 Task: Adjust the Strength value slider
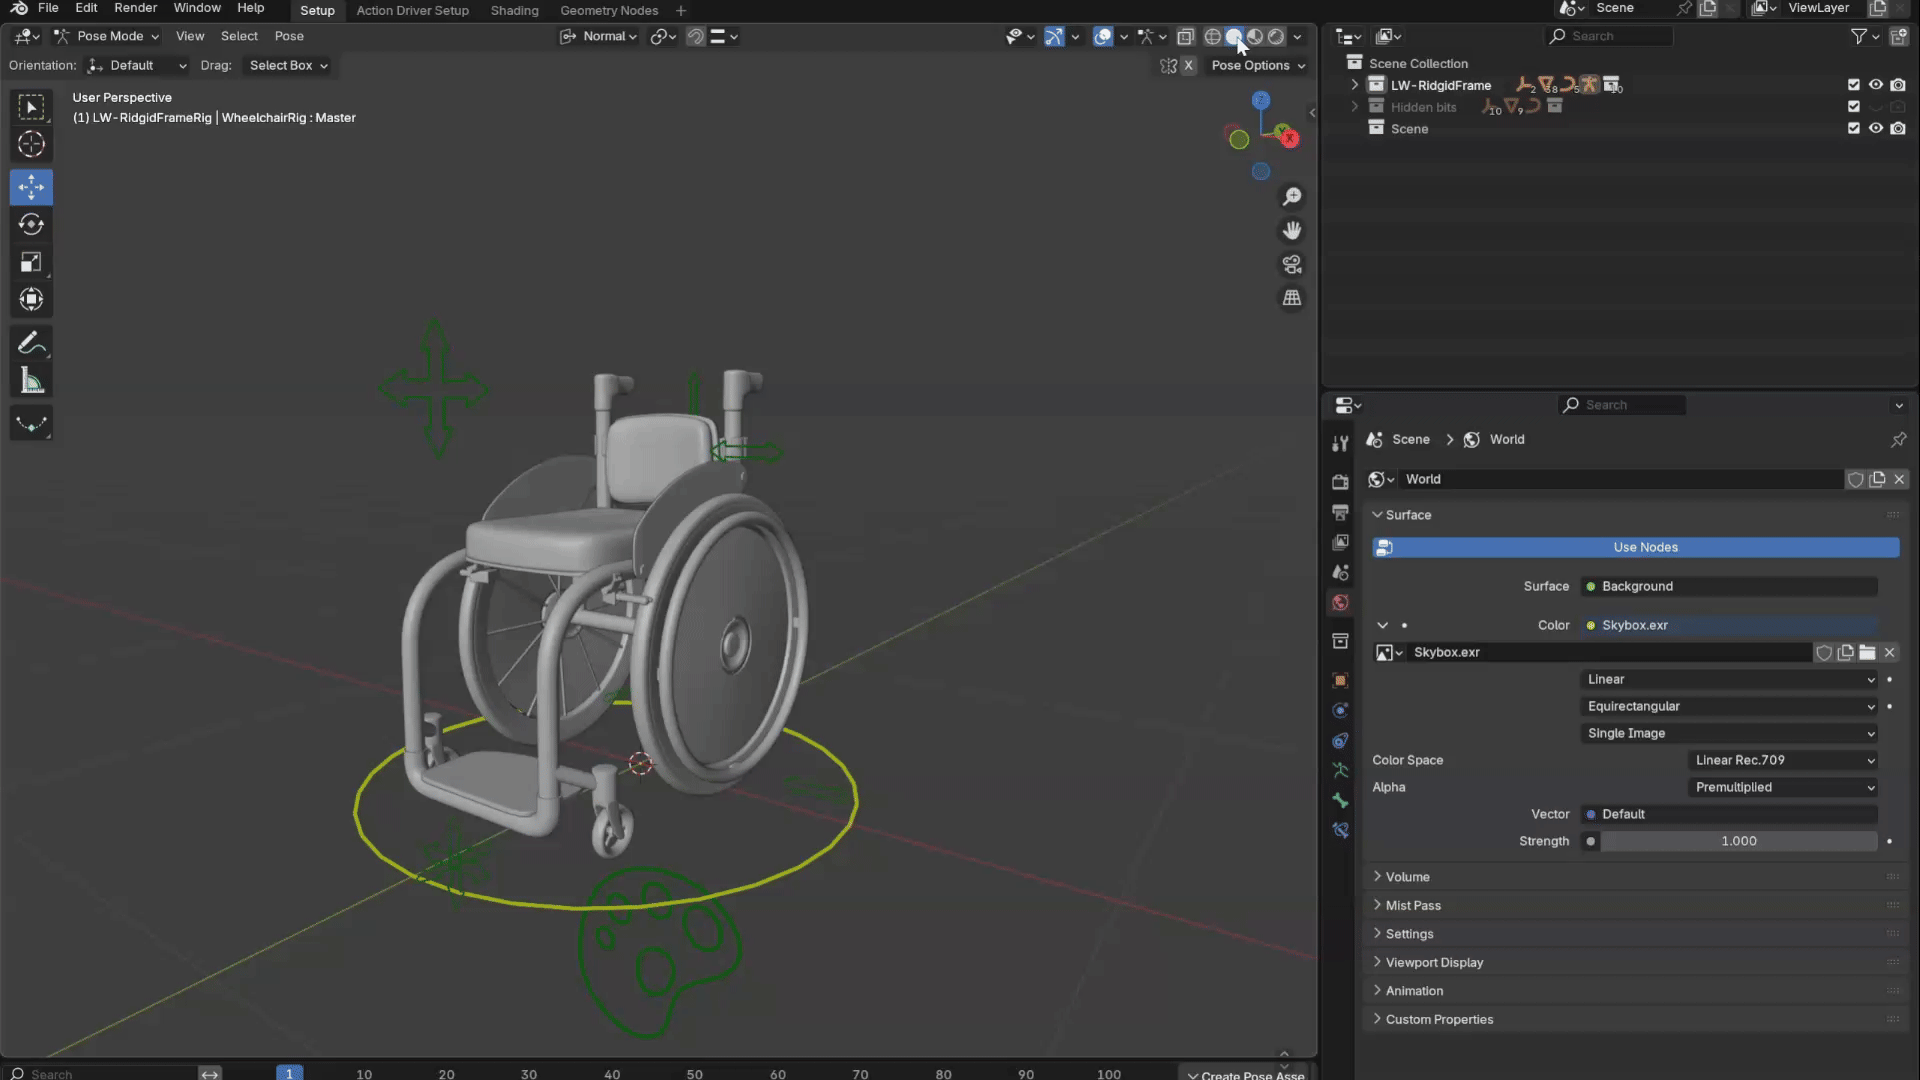tap(1738, 841)
